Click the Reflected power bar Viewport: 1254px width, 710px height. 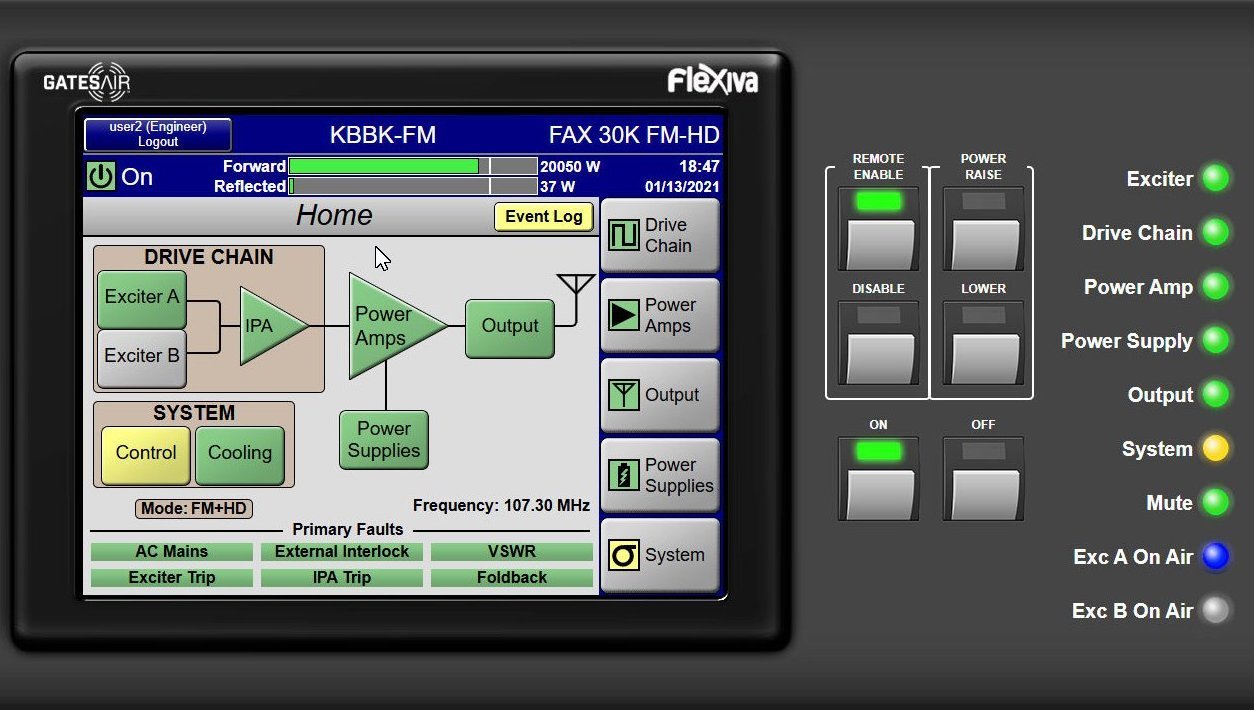413,186
